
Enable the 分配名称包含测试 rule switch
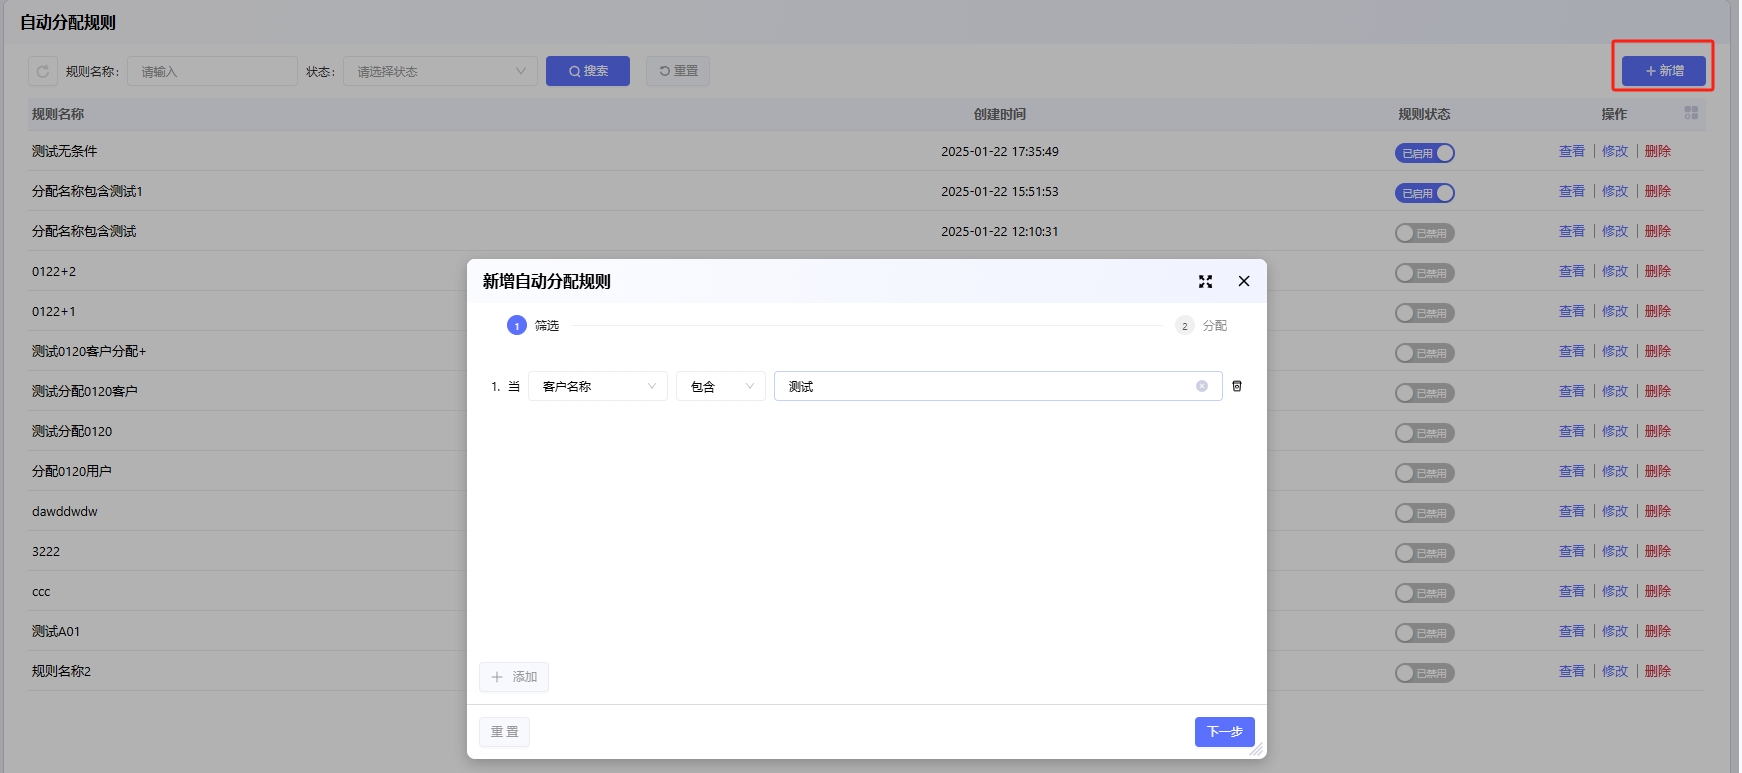(x=1424, y=233)
